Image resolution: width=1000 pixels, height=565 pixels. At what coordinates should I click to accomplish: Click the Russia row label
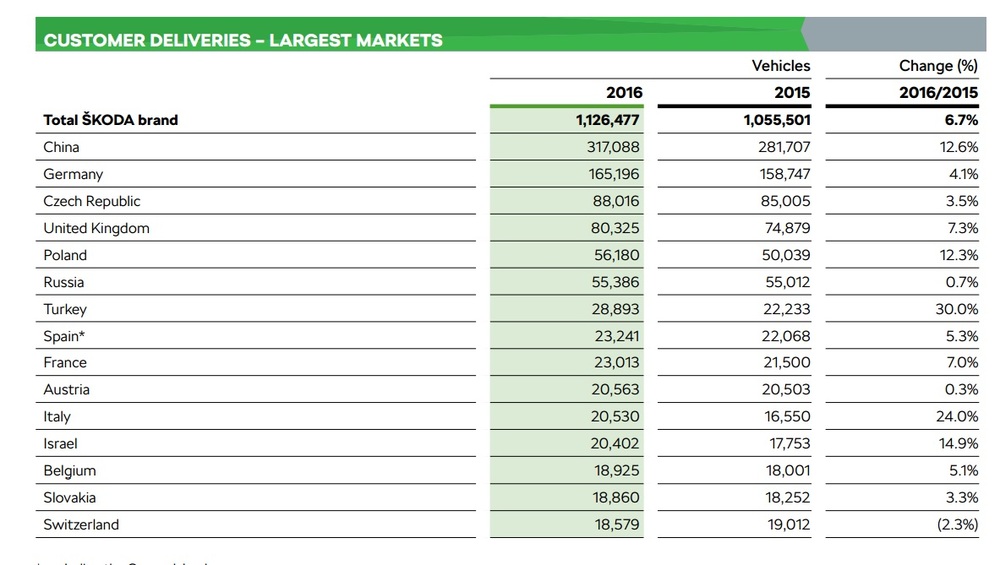click(x=63, y=282)
